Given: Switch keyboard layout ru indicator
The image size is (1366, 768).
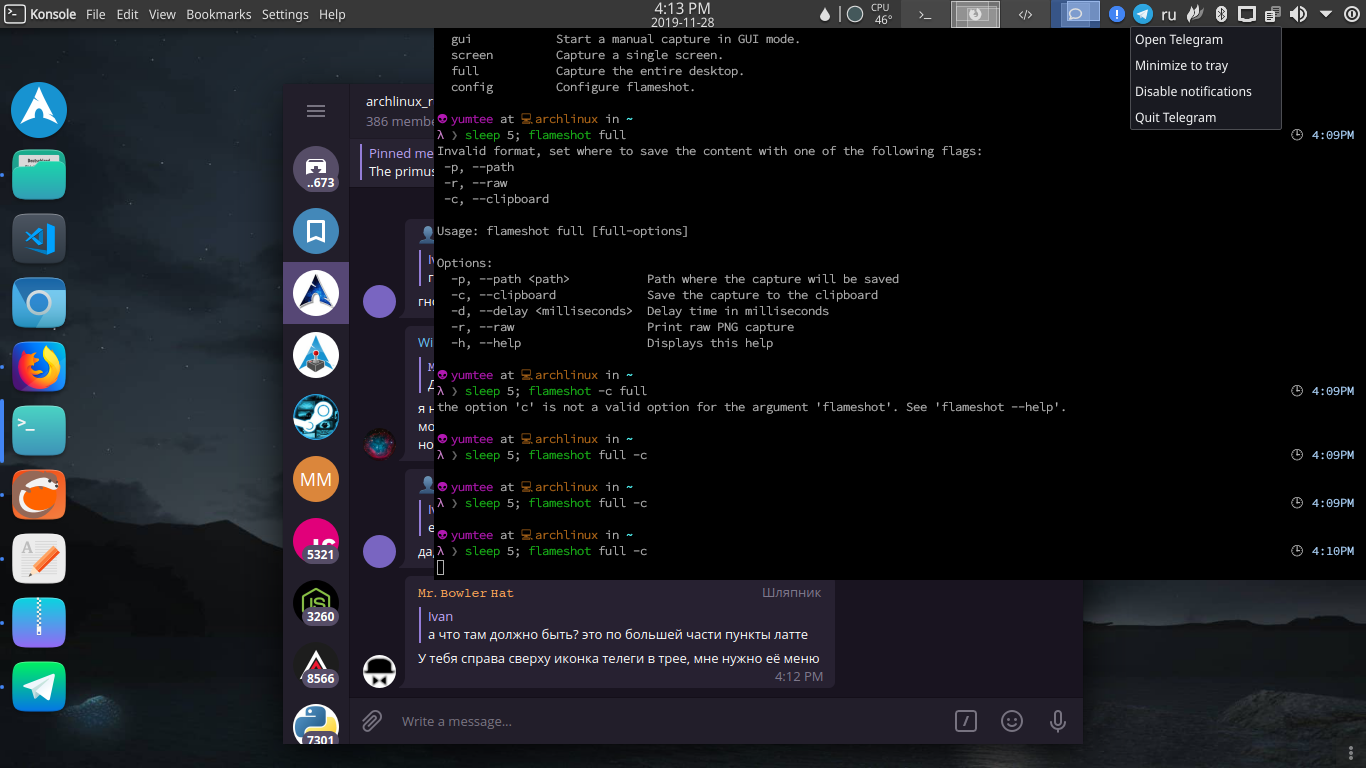Looking at the screenshot, I should pos(1168,14).
